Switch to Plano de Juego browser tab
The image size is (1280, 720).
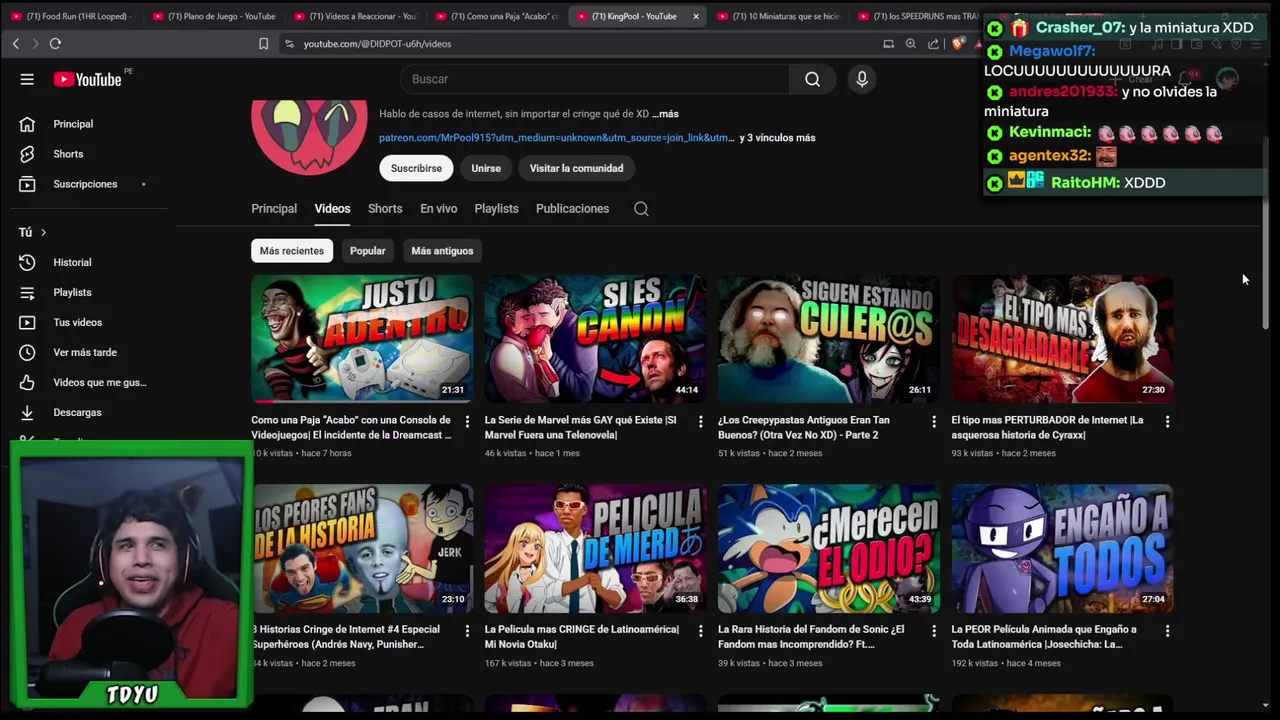(x=213, y=16)
